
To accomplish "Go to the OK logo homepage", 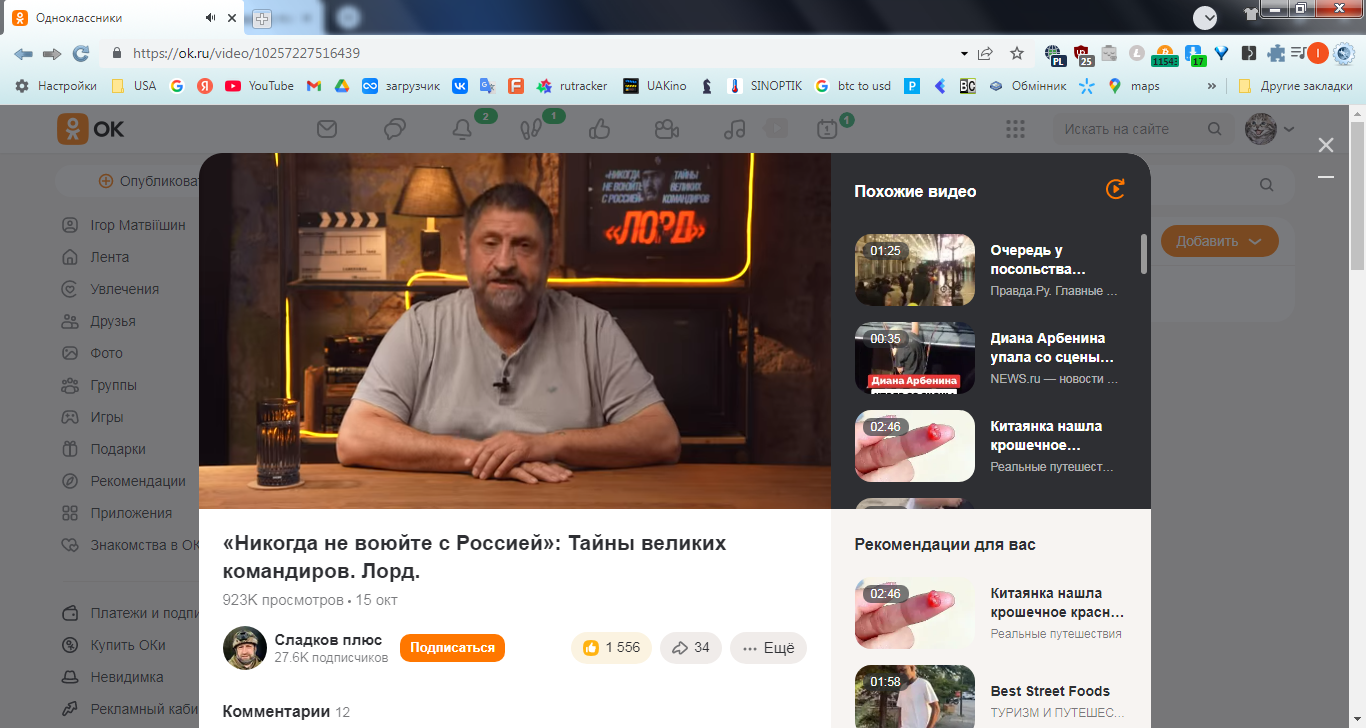I will point(91,129).
